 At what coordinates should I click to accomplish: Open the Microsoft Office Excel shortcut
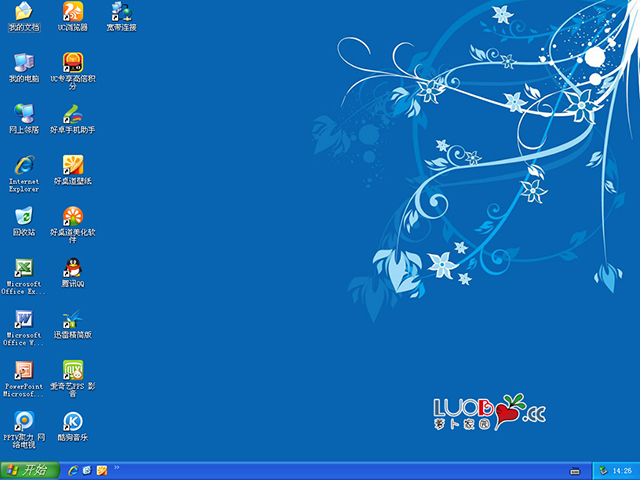[x=24, y=268]
